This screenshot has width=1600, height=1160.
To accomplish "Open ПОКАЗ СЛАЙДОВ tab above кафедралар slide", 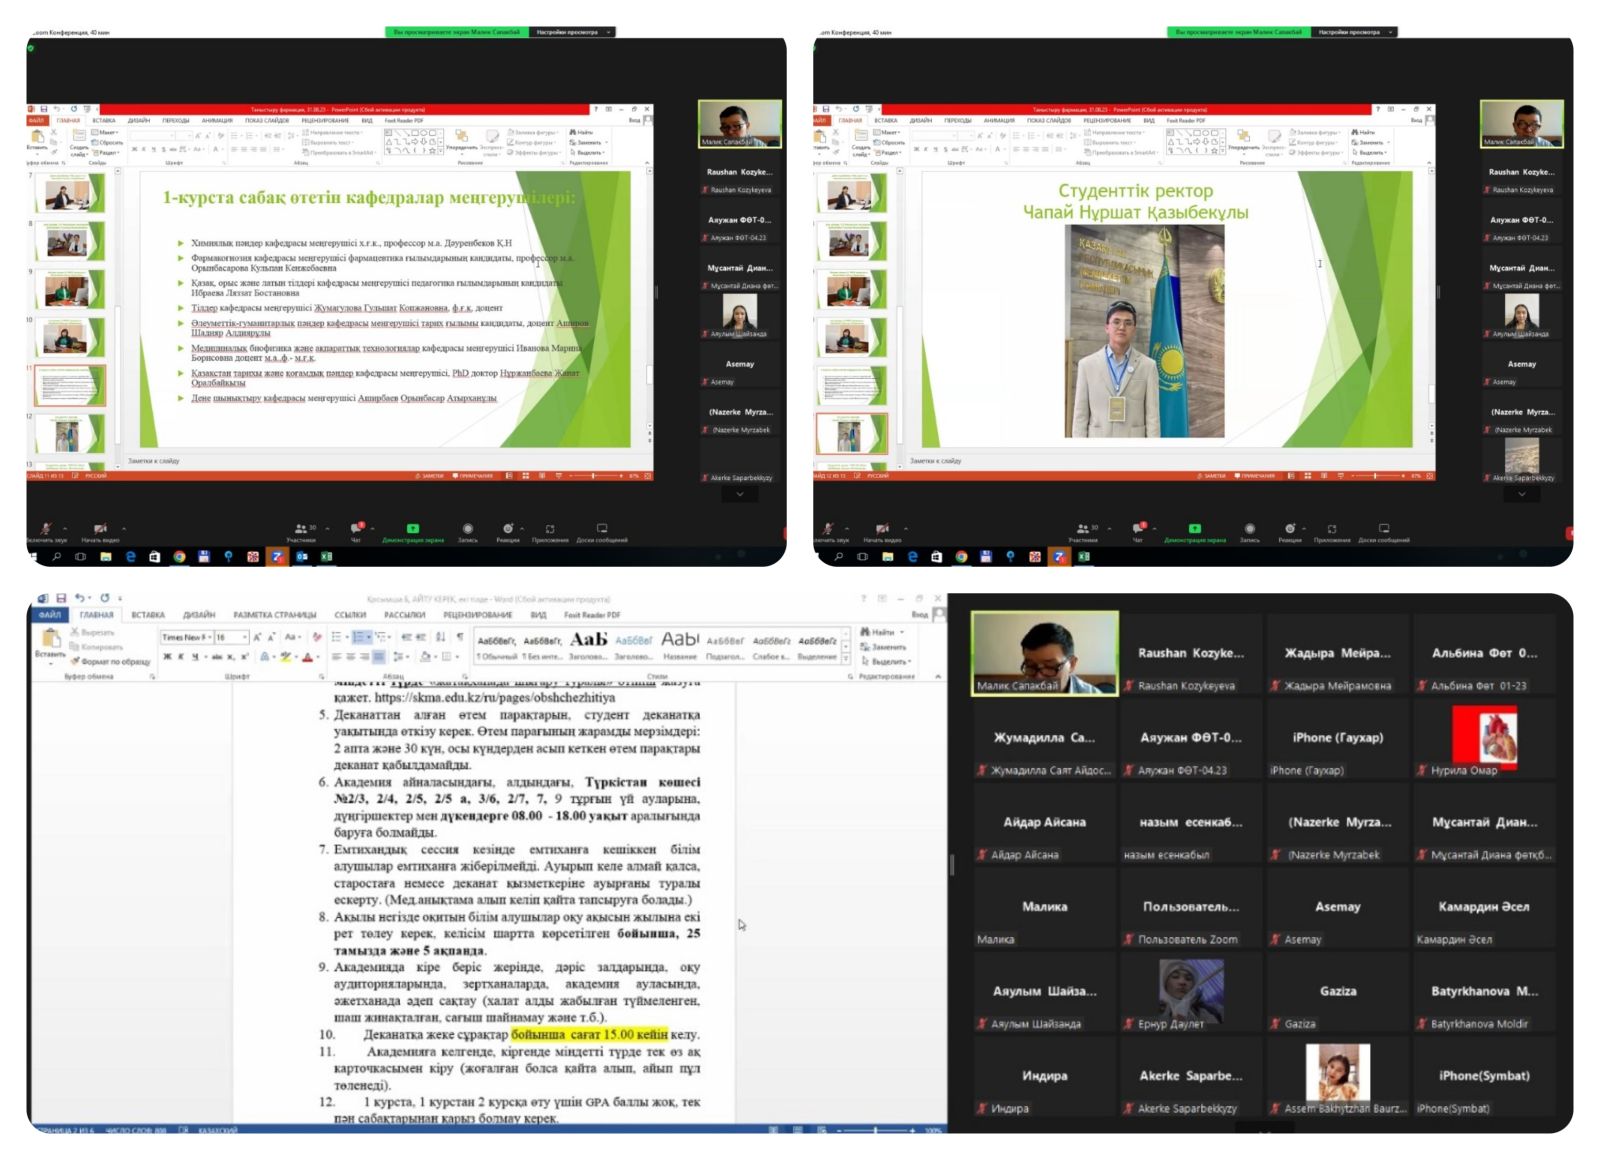I will (267, 120).
